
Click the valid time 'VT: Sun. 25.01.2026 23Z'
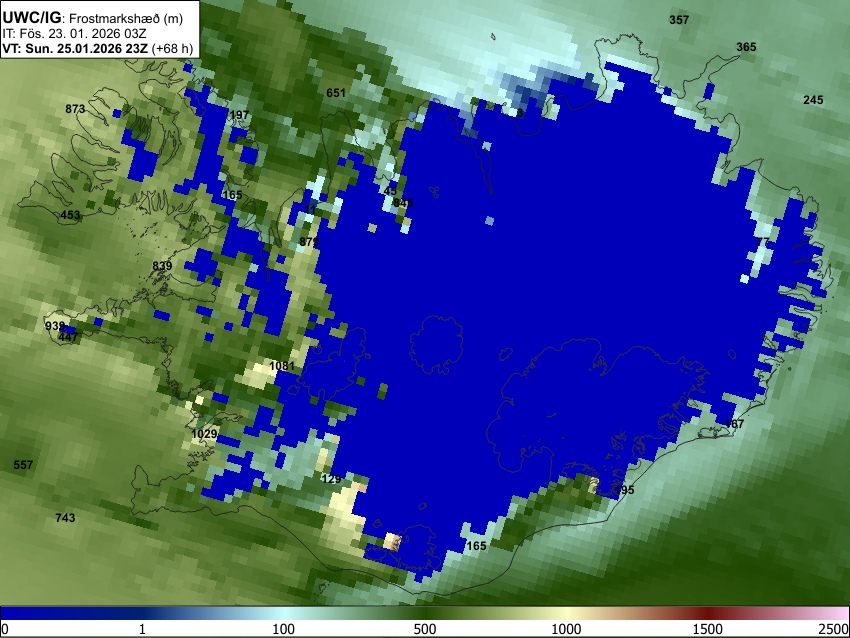(x=75, y=48)
